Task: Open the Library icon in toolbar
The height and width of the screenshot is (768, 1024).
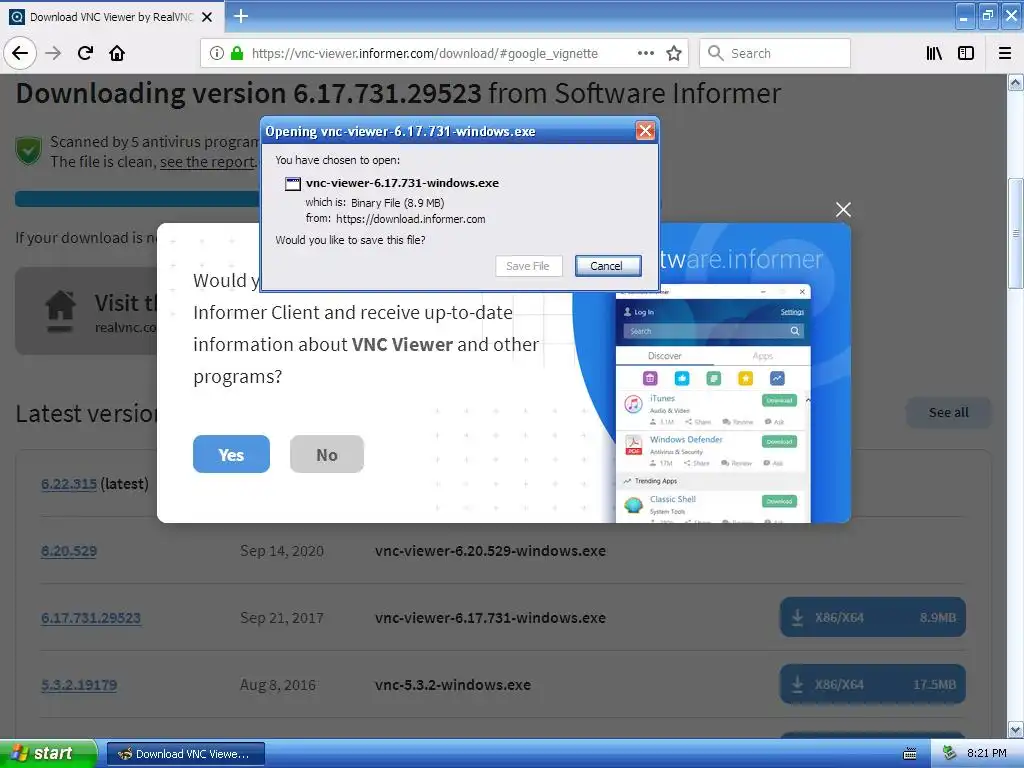Action: tap(934, 53)
